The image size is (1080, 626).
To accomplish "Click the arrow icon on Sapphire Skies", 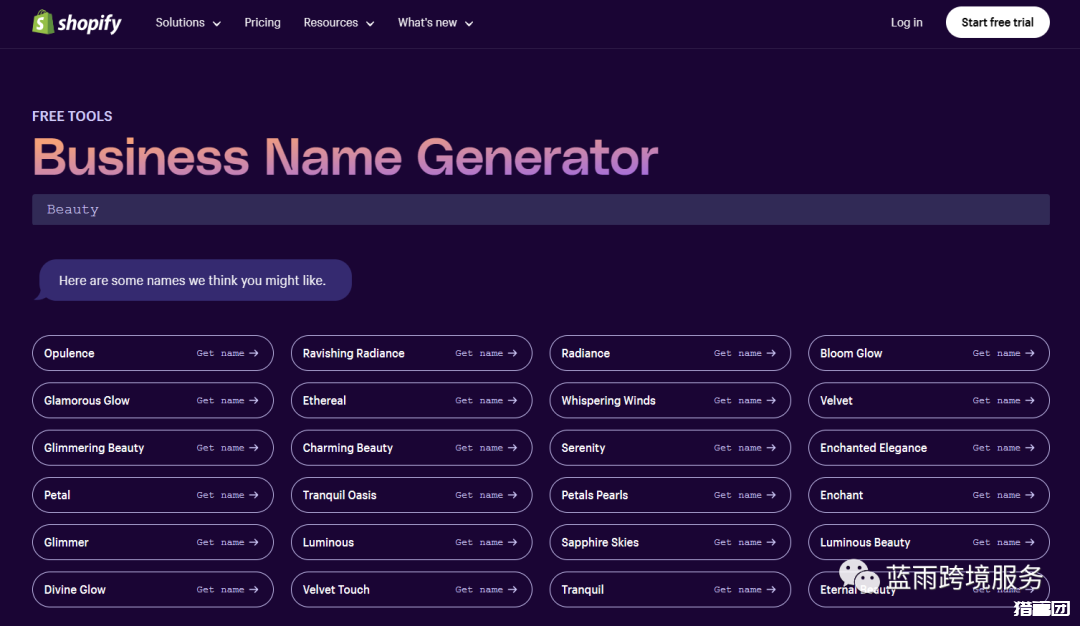I will [771, 542].
